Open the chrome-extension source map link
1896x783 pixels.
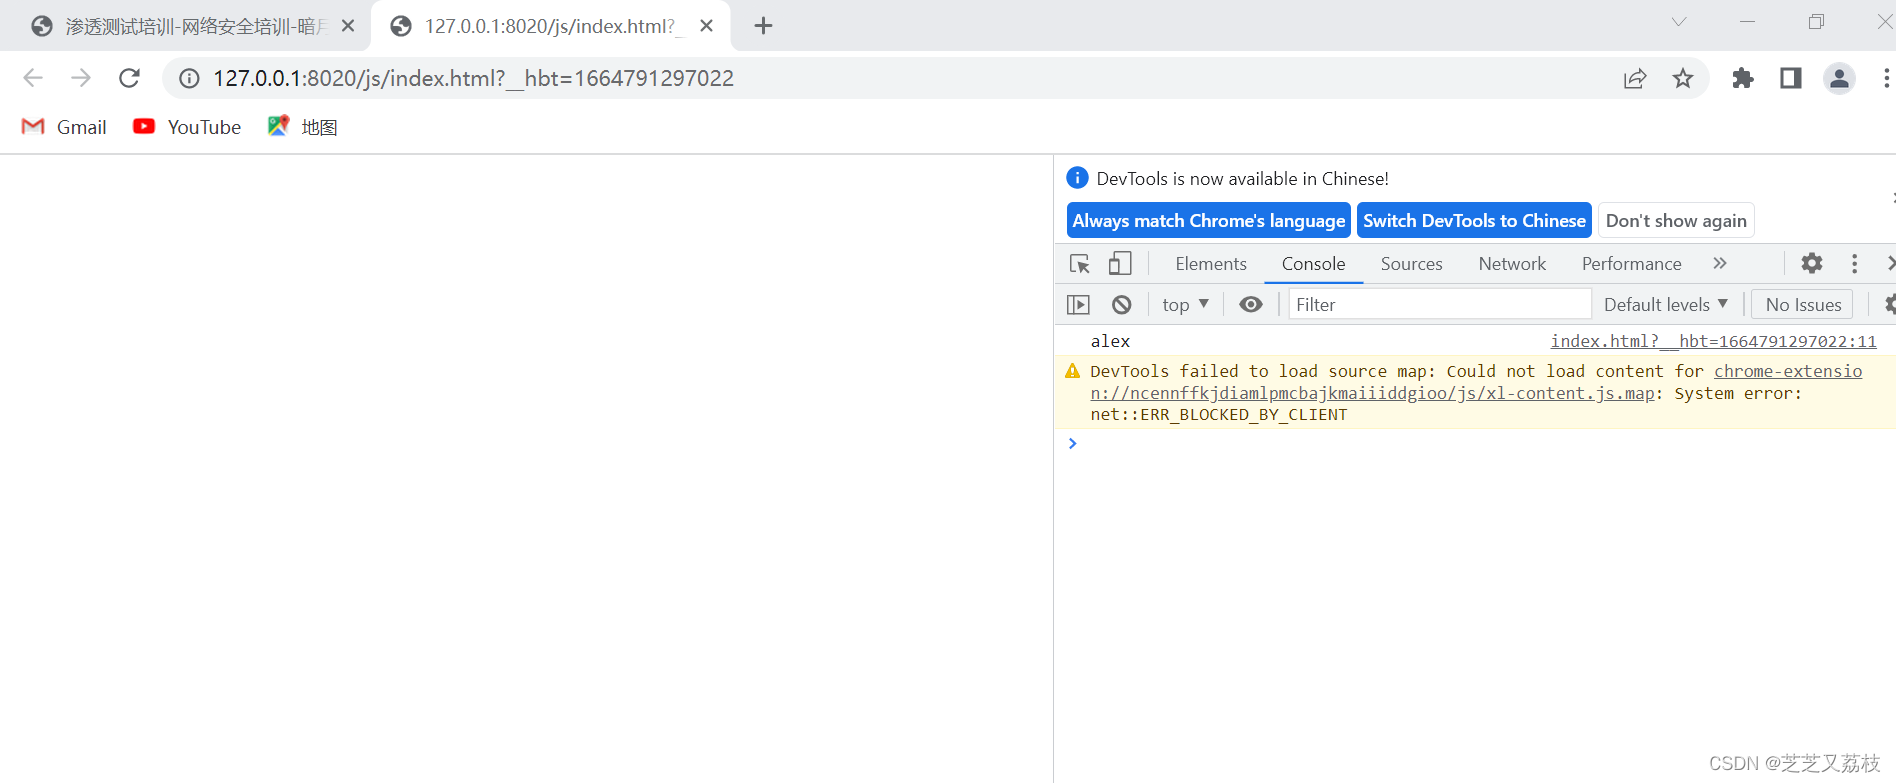1476,383
